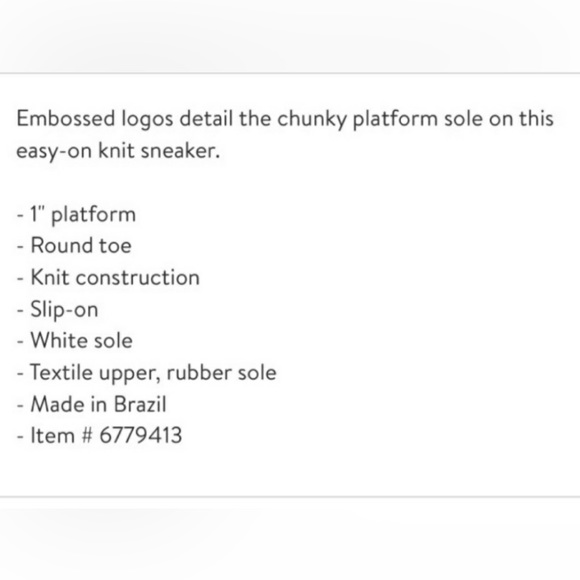Select the "easy-on knit sneaker." line

pos(118,151)
